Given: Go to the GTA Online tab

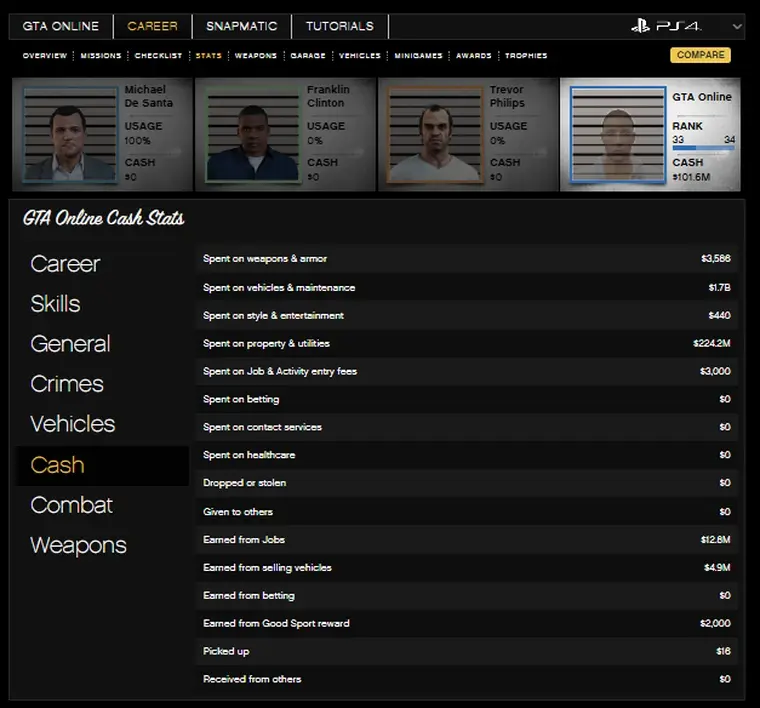Looking at the screenshot, I should click(x=62, y=26).
